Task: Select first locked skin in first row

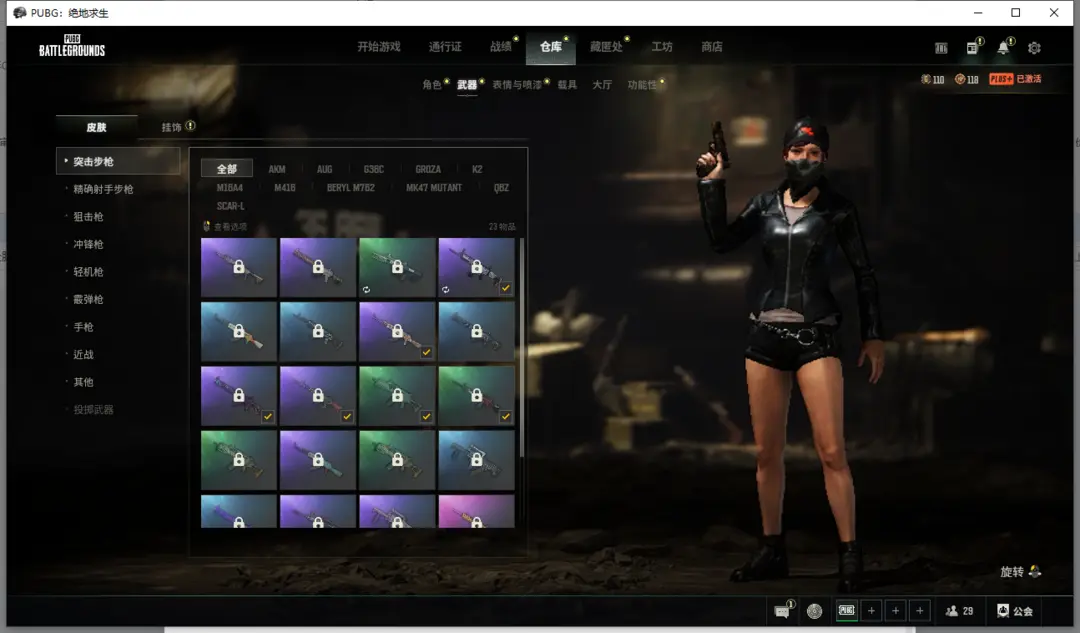Action: [x=239, y=267]
